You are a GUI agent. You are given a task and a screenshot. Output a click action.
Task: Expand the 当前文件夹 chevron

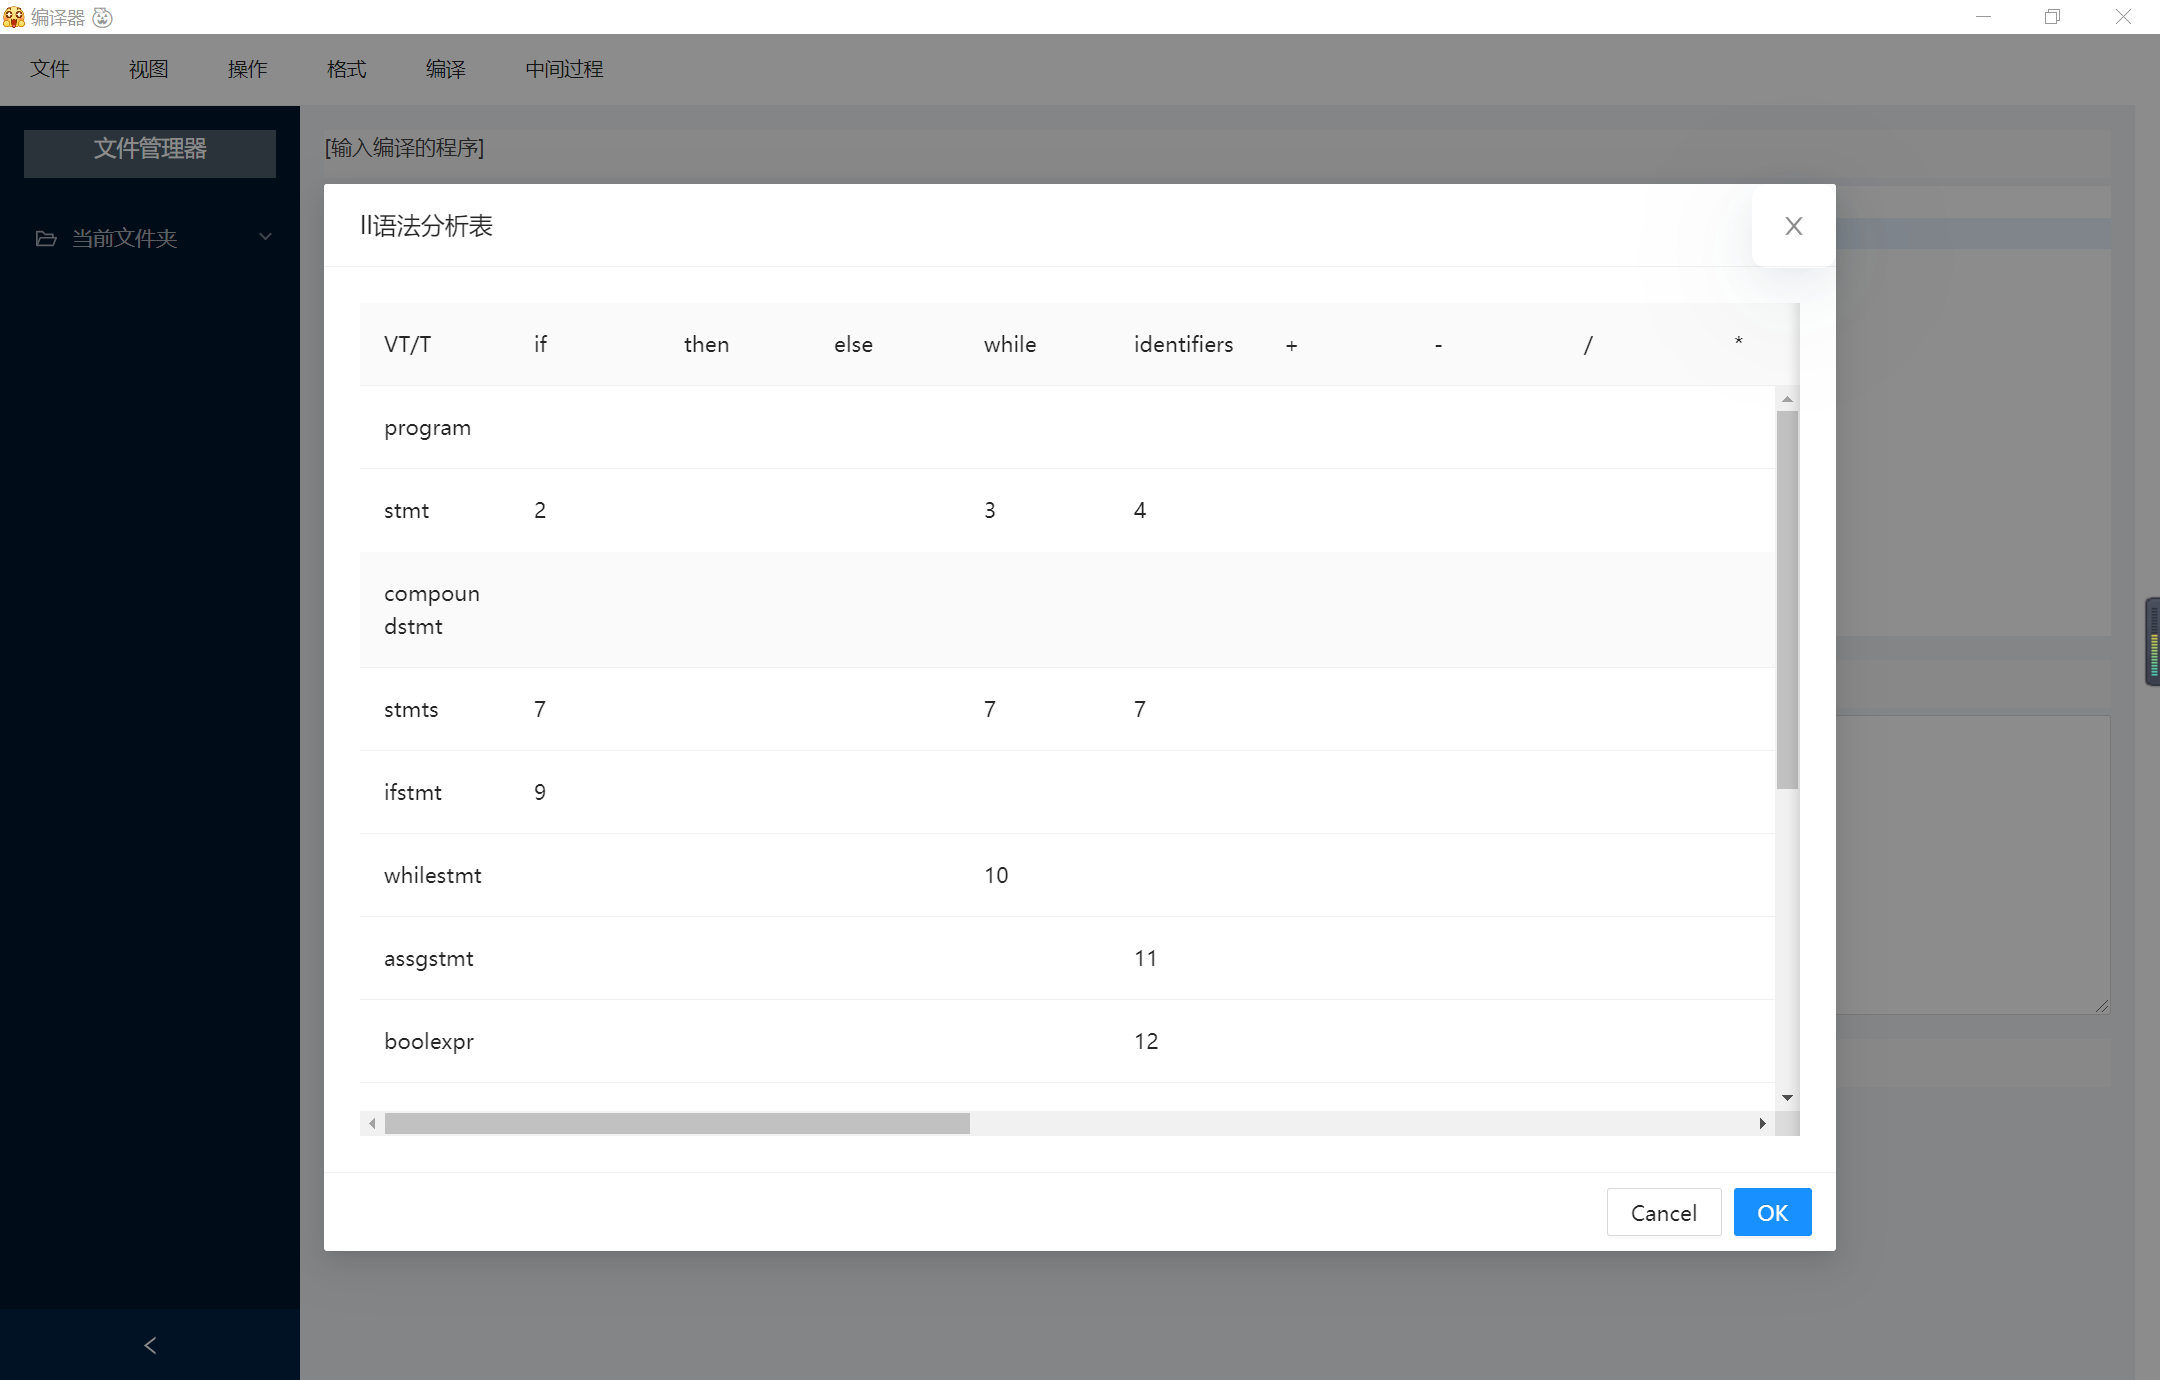click(265, 237)
